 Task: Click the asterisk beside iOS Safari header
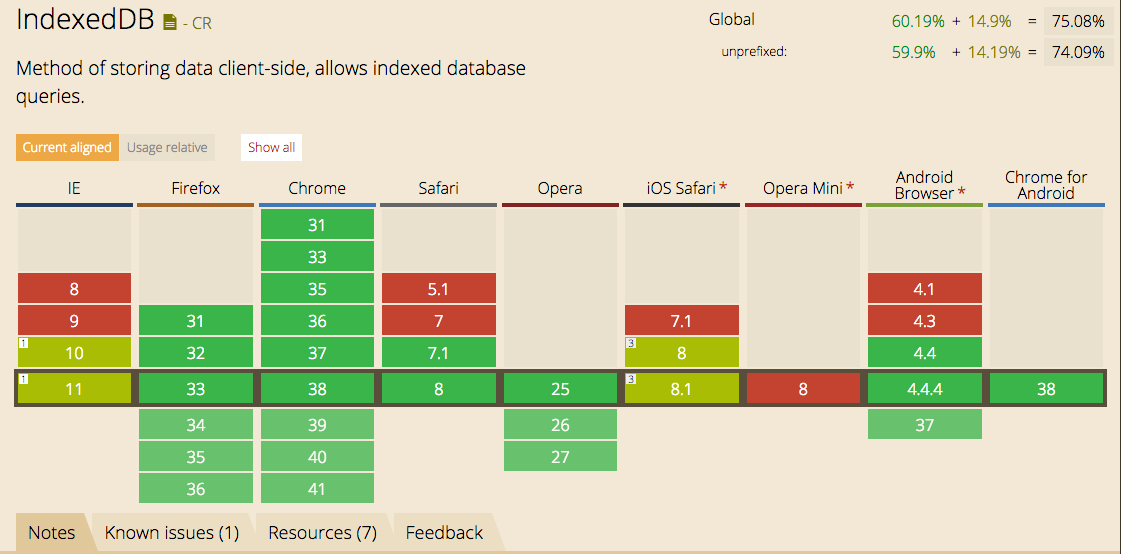[723, 188]
